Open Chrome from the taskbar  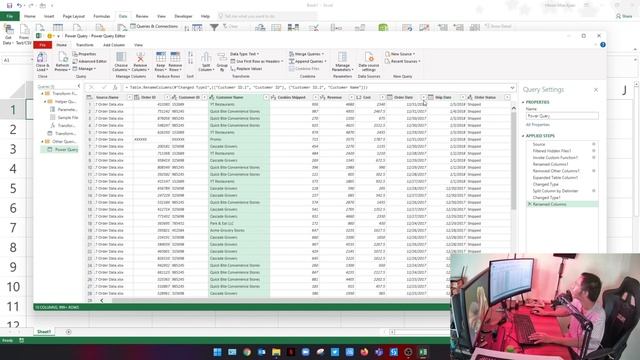[247, 352]
